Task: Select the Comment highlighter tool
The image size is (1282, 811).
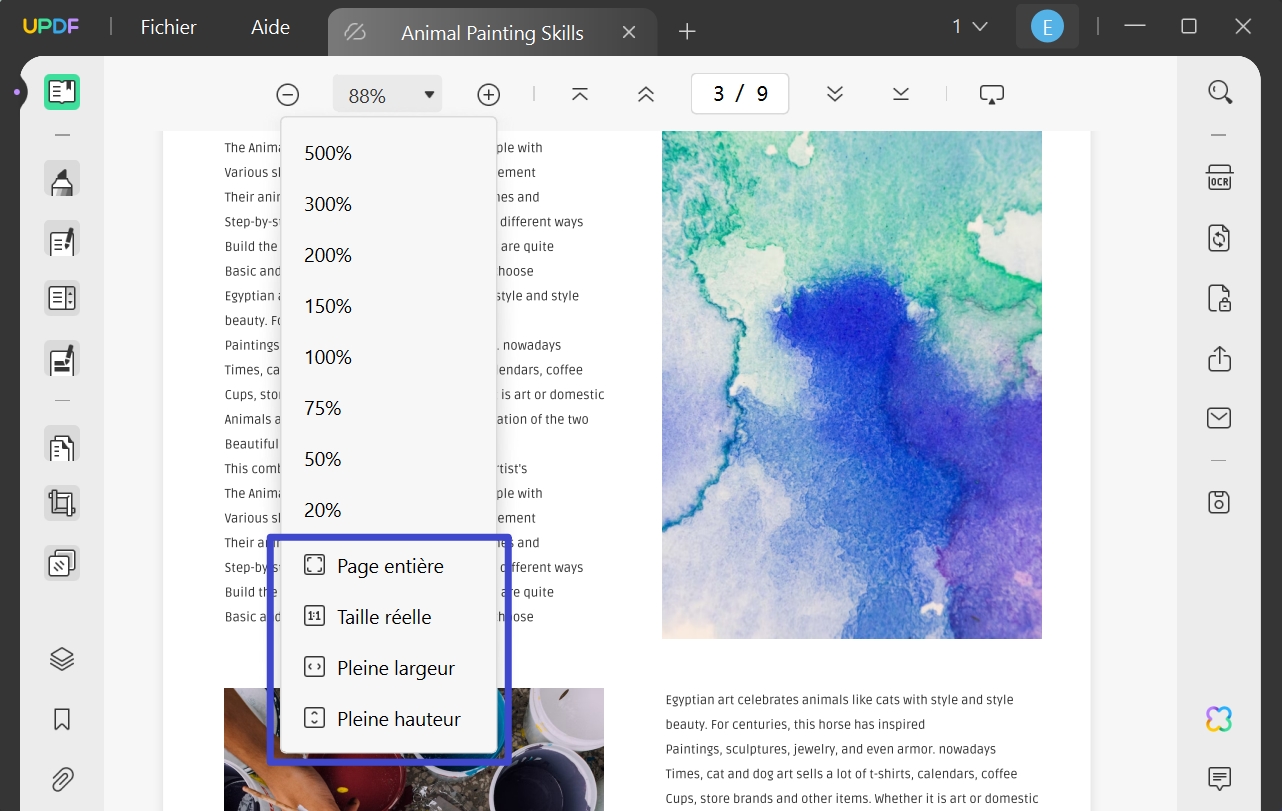Action: (62, 180)
